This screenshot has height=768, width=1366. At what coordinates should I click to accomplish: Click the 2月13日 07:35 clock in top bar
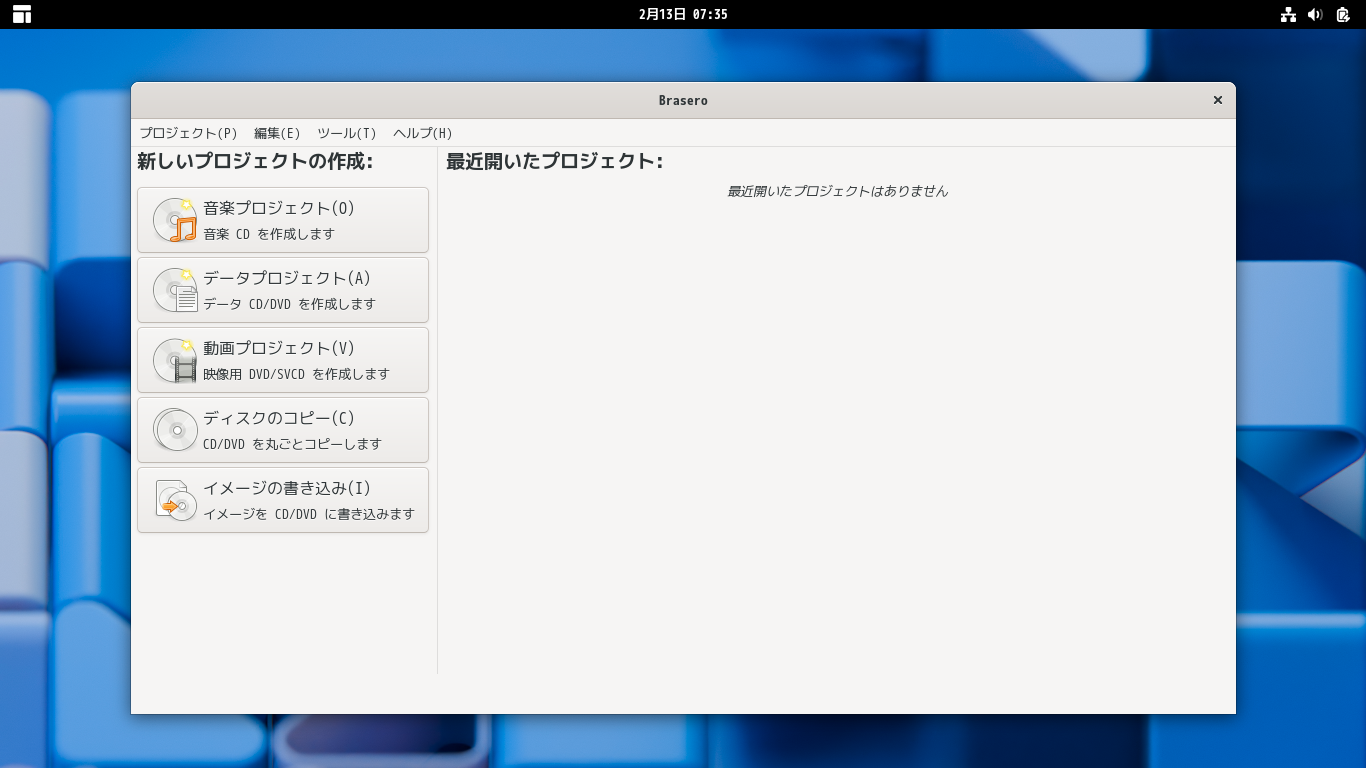click(683, 14)
